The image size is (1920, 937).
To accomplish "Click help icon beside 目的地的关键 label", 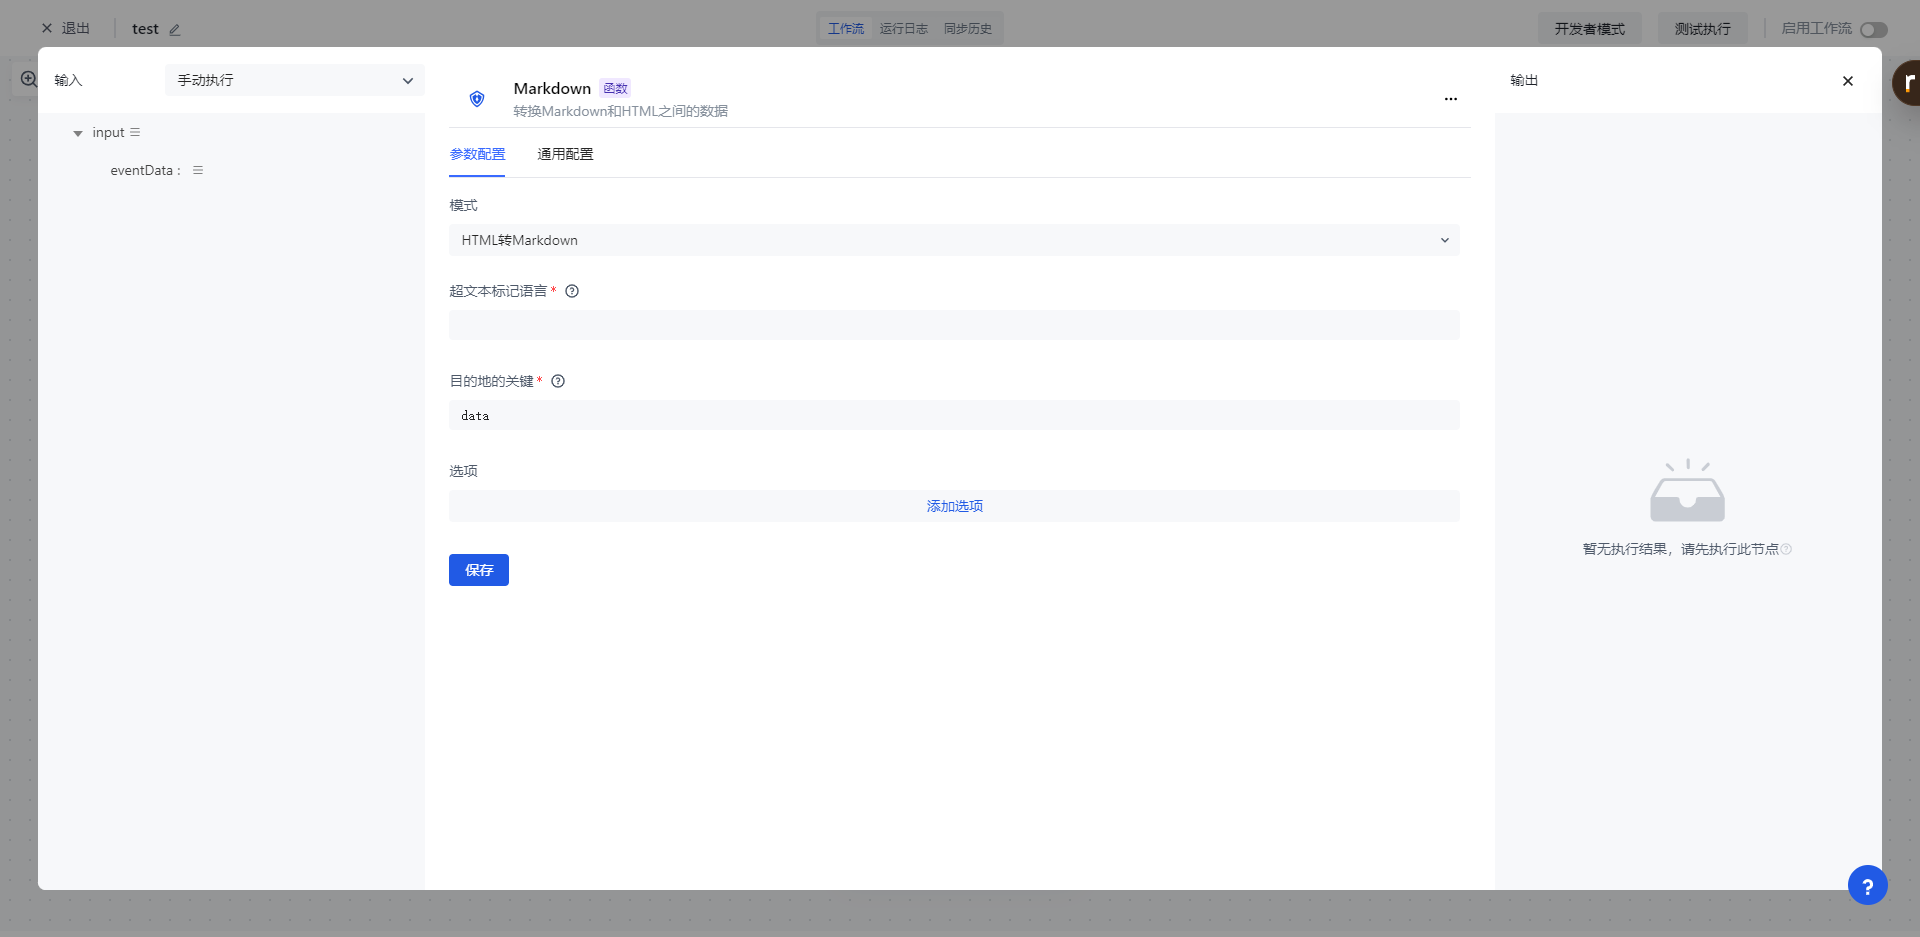I will [x=558, y=382].
